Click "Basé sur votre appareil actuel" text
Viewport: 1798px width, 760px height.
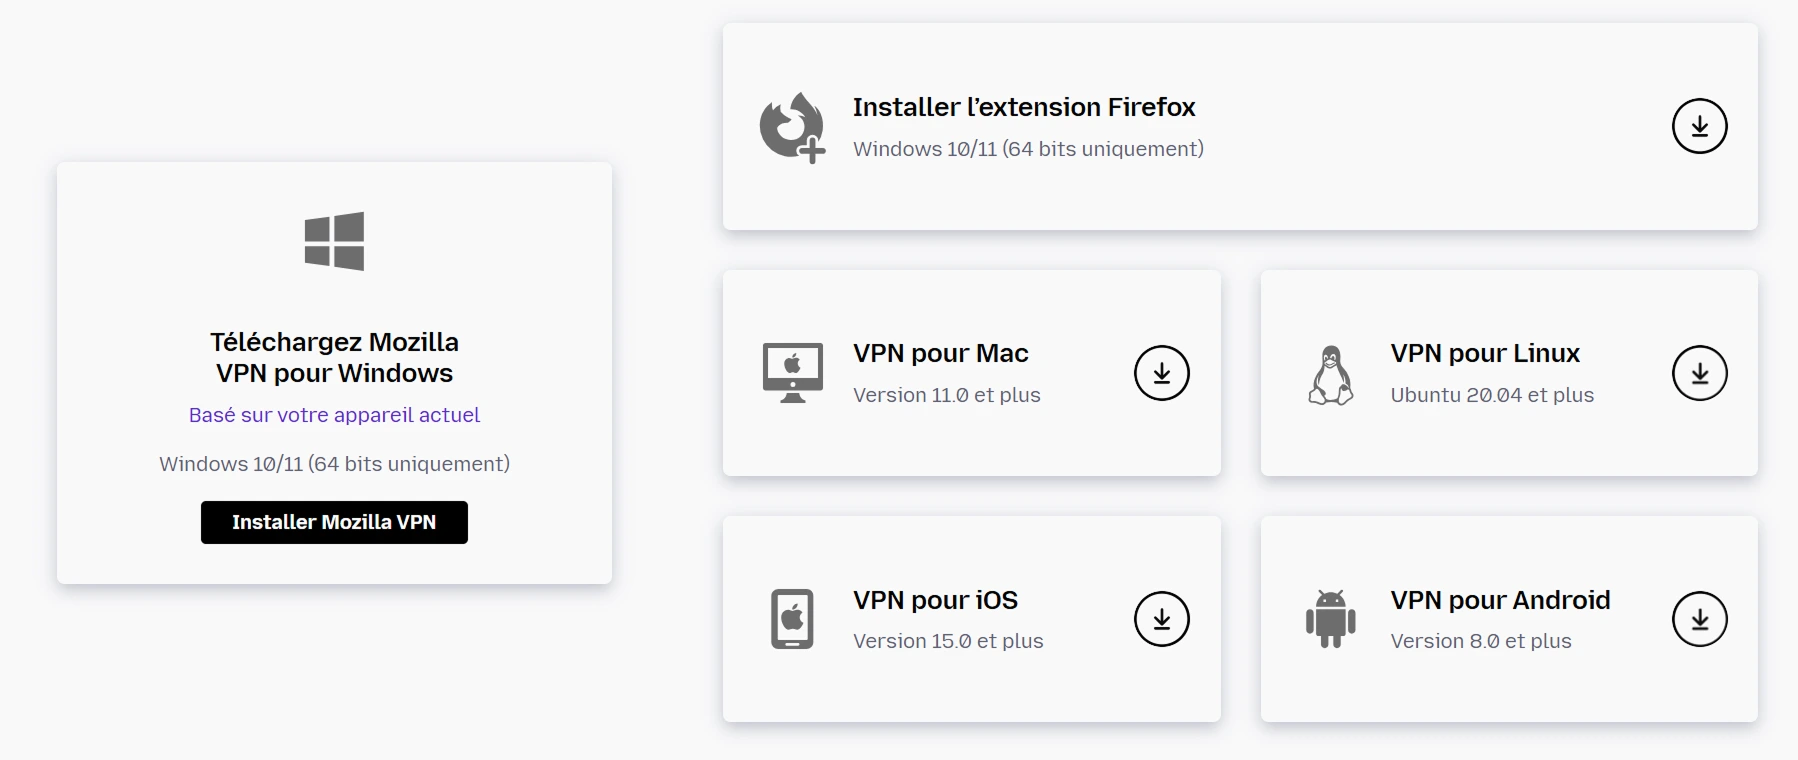334,415
